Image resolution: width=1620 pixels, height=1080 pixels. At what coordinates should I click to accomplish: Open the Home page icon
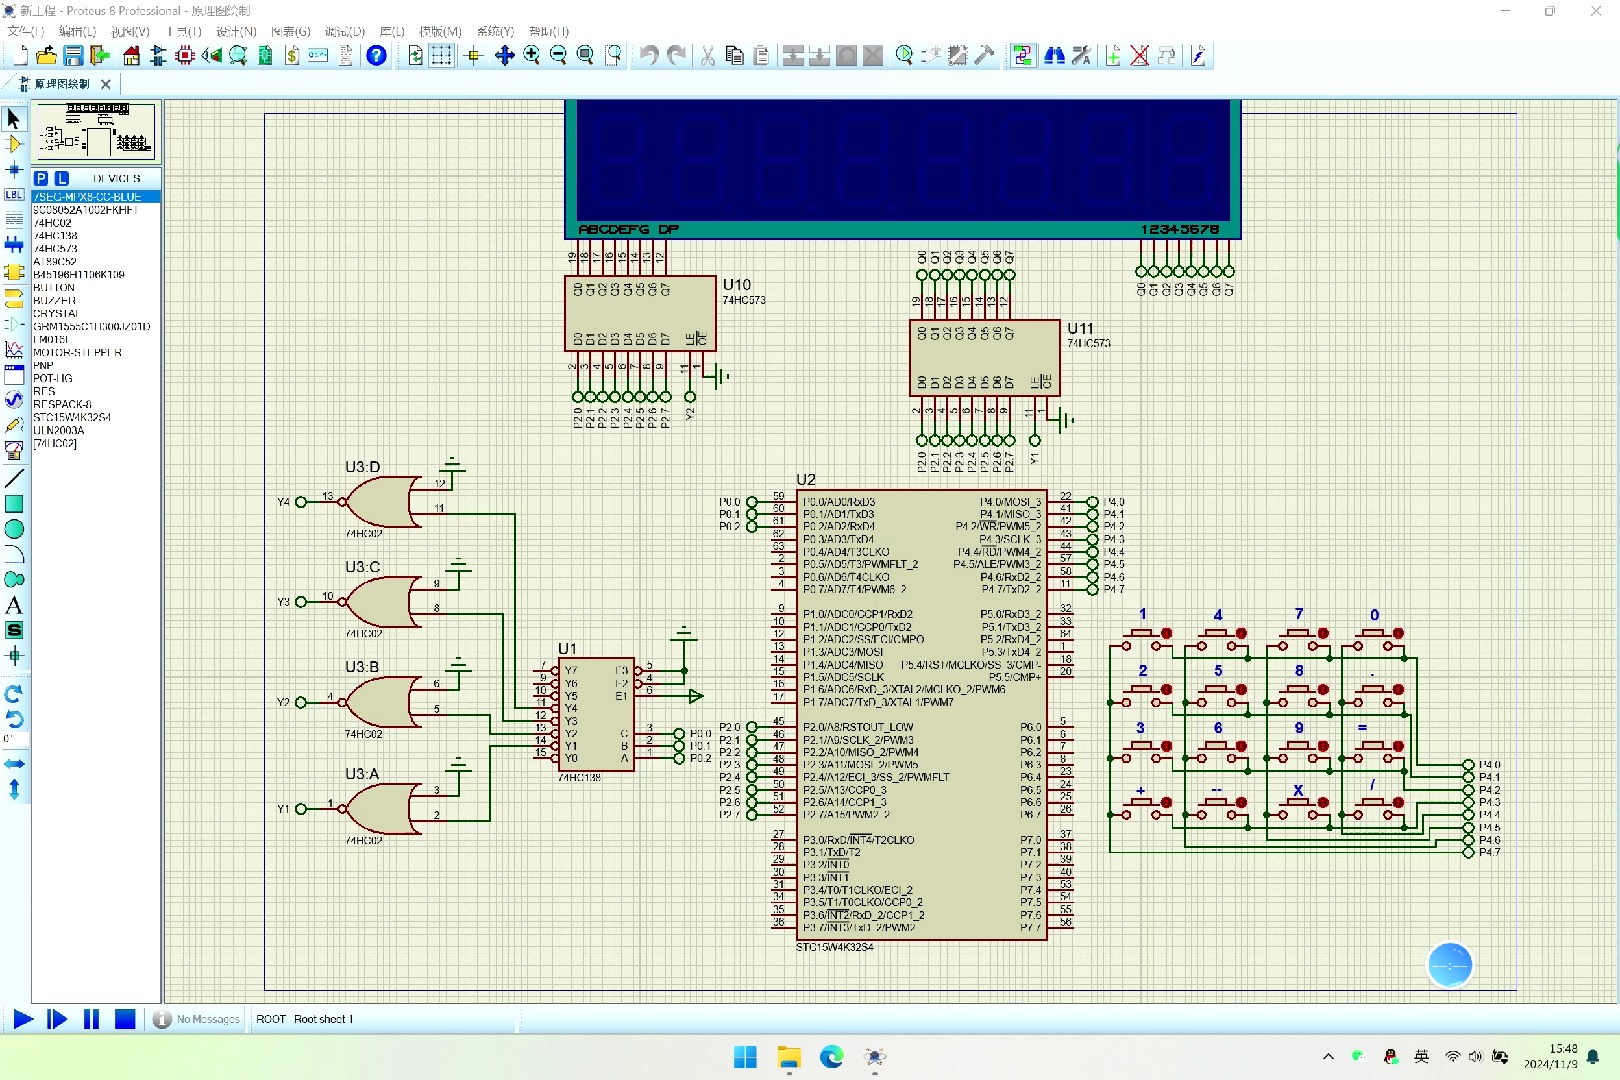(x=131, y=56)
